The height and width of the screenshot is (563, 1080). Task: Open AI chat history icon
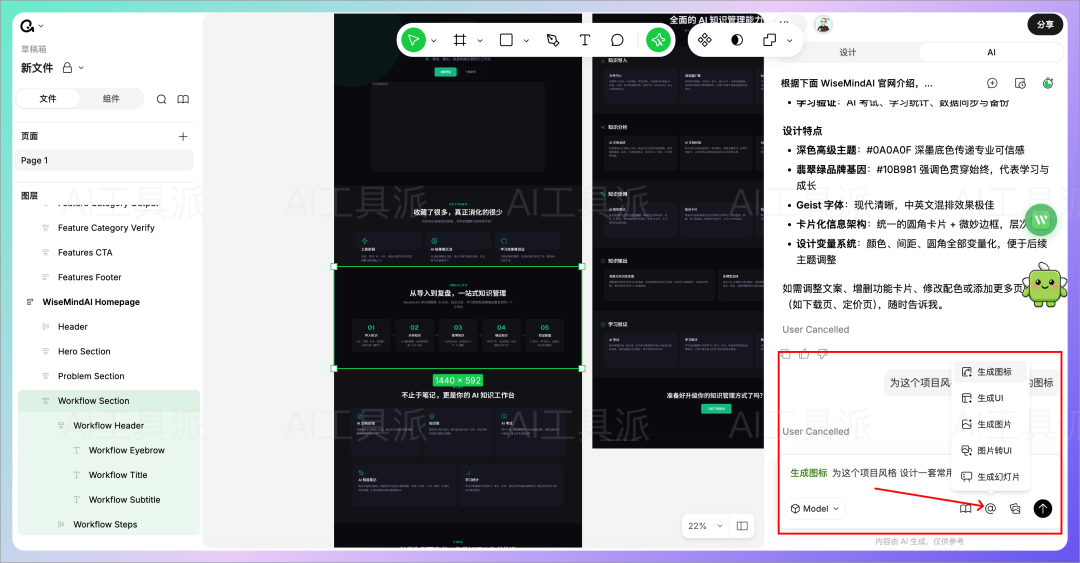(x=1020, y=83)
